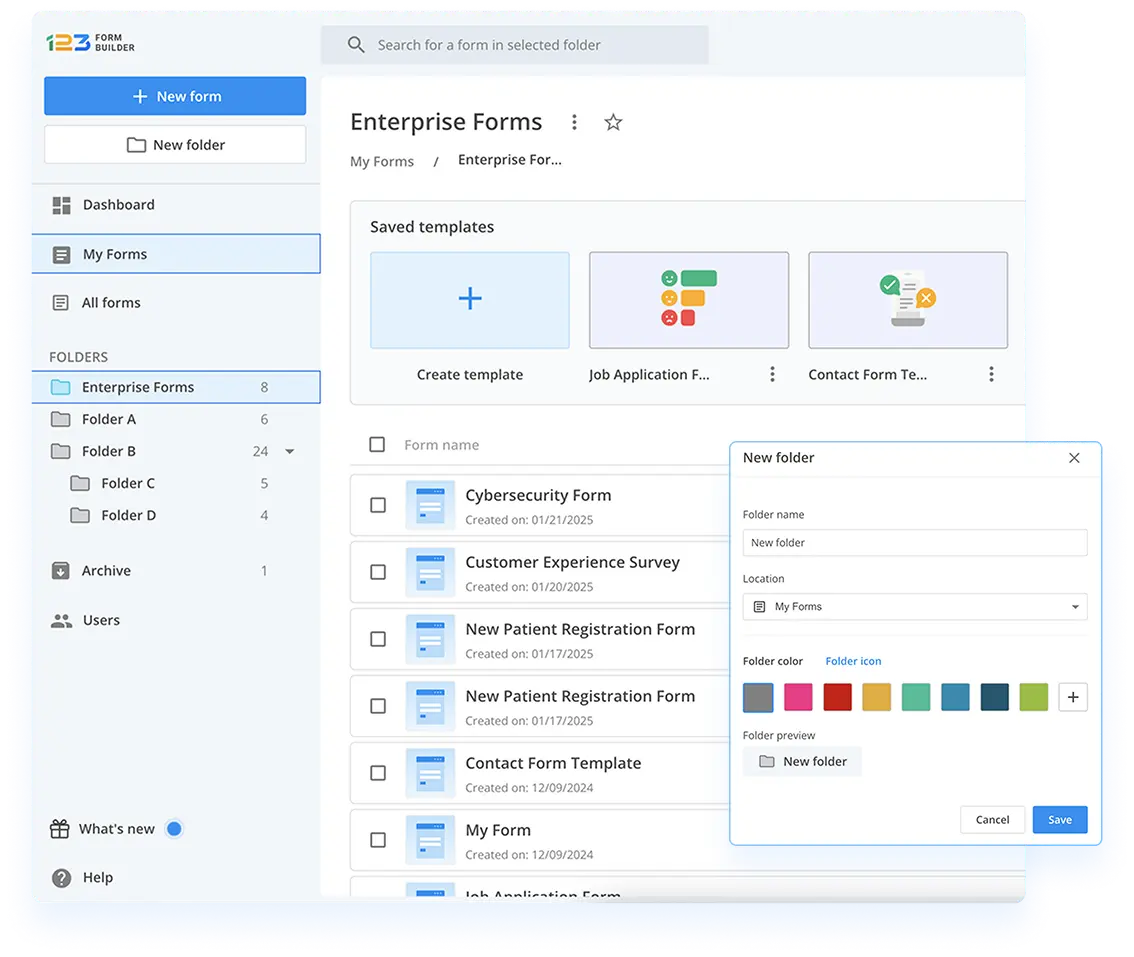Open the Users section icon
Image resolution: width=1134 pixels, height=957 pixels.
(x=62, y=620)
